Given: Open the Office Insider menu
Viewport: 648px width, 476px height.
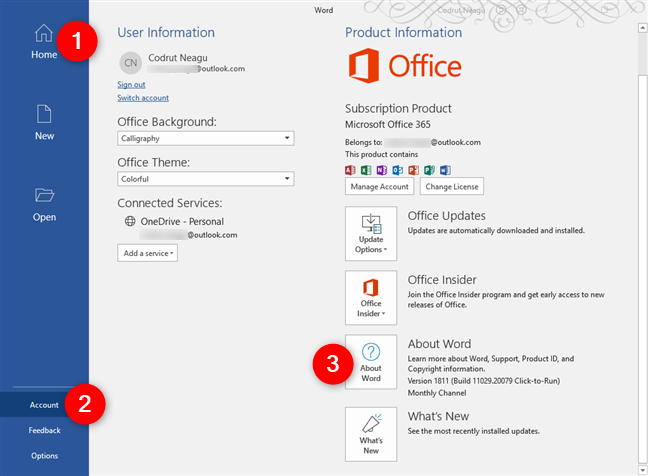Looking at the screenshot, I should pyautogui.click(x=371, y=298).
